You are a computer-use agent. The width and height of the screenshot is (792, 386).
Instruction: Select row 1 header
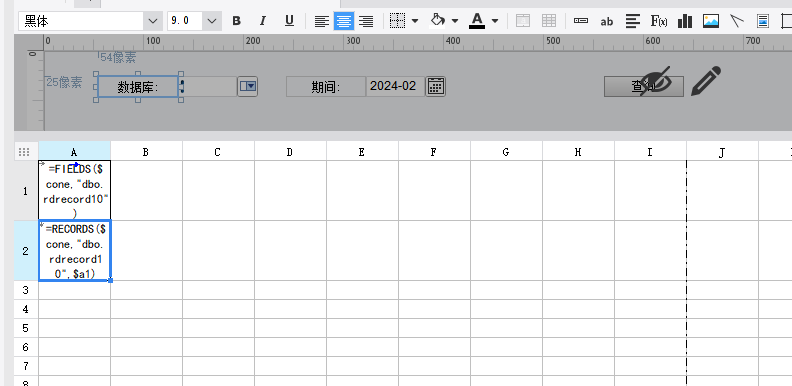click(x=26, y=191)
